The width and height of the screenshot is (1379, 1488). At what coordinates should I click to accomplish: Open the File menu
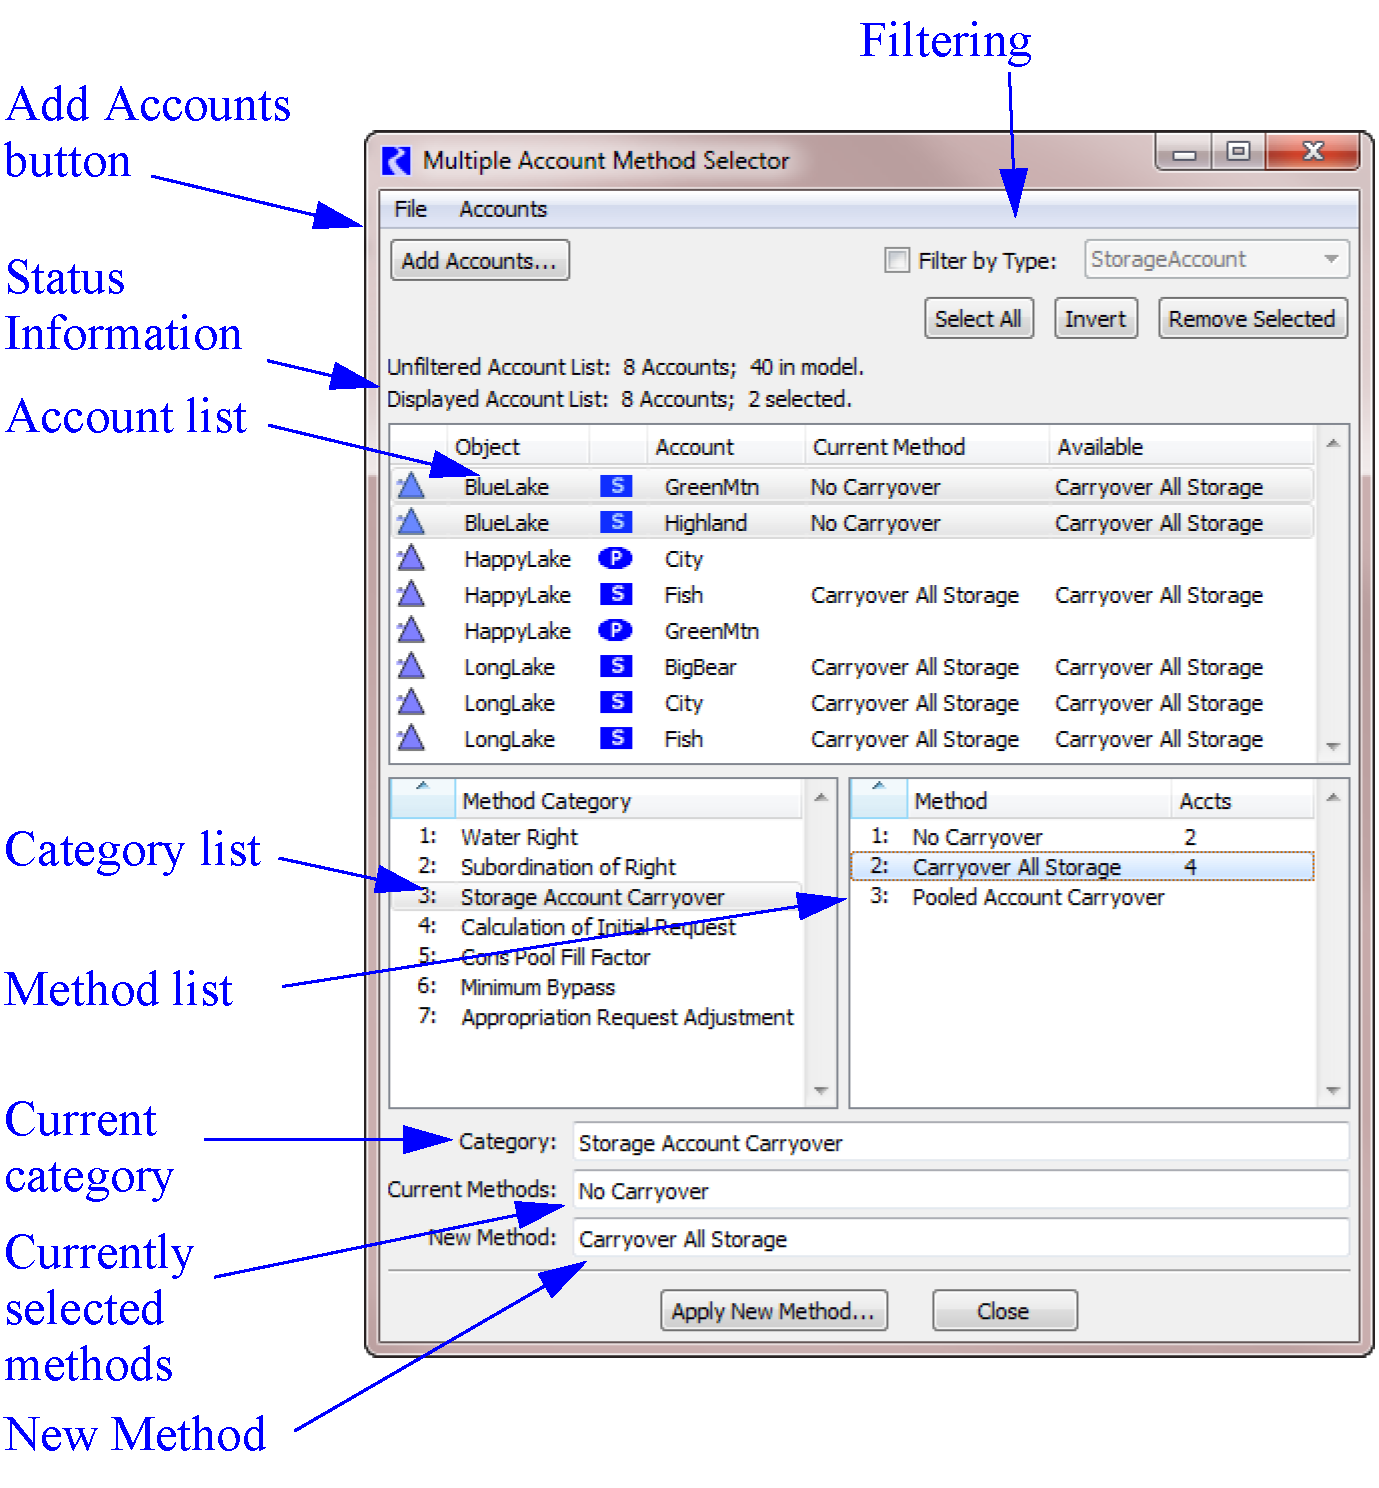pos(410,209)
